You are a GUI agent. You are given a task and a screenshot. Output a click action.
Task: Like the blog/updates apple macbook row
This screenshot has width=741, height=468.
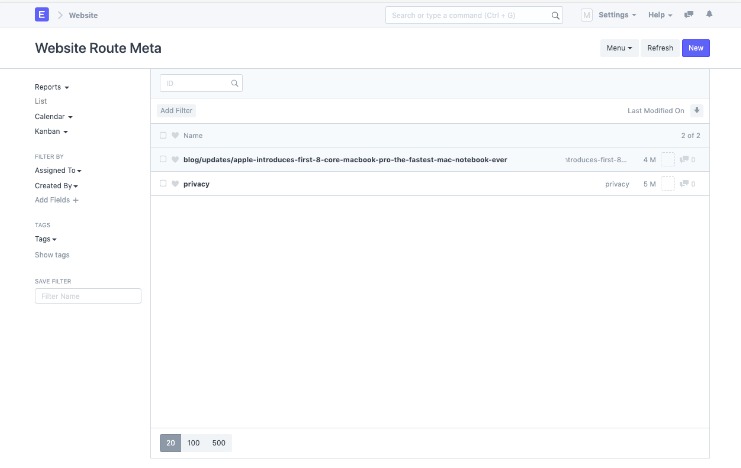pyautogui.click(x=175, y=160)
